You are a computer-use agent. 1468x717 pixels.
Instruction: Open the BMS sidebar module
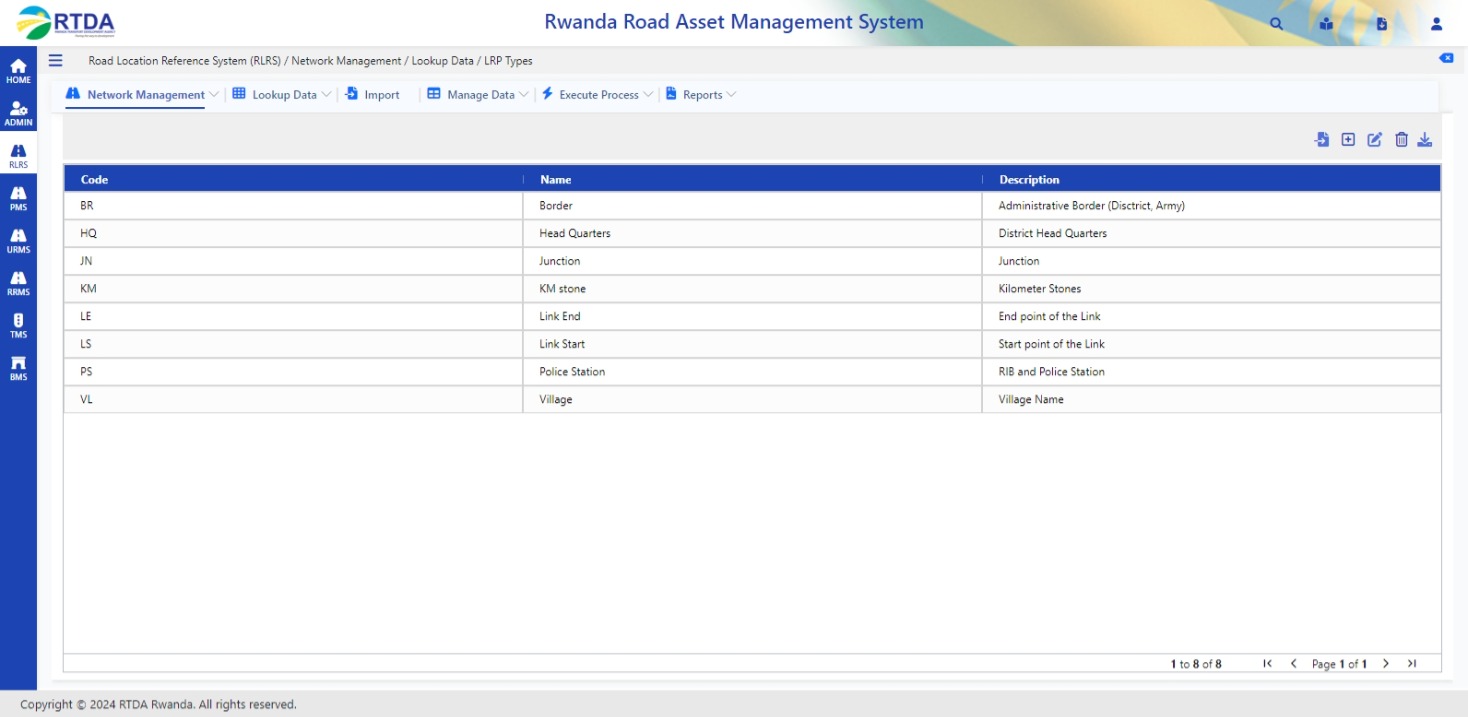[x=18, y=369]
